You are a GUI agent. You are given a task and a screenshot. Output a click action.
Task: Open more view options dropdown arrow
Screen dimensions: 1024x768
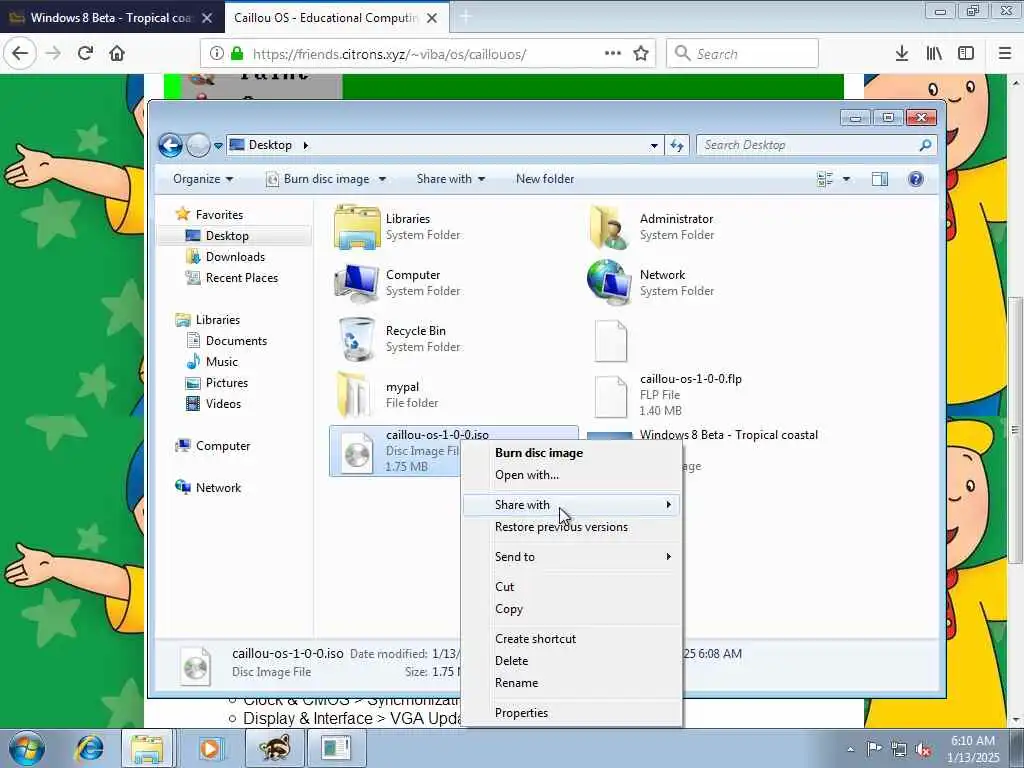(x=846, y=179)
